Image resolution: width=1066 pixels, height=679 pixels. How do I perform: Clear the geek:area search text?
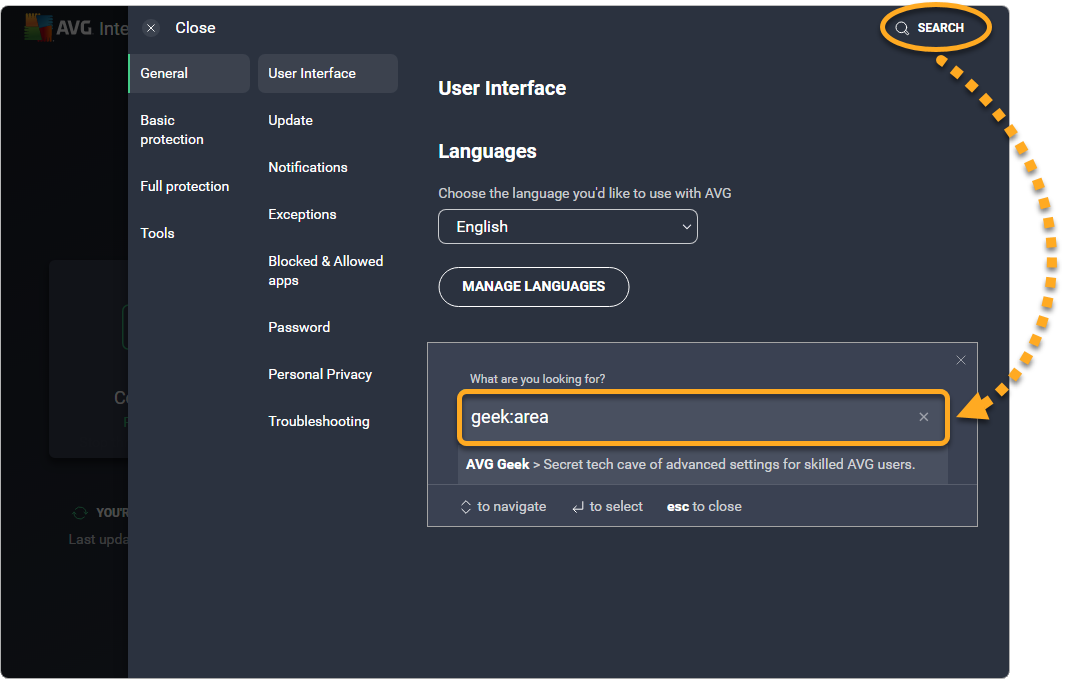[924, 417]
